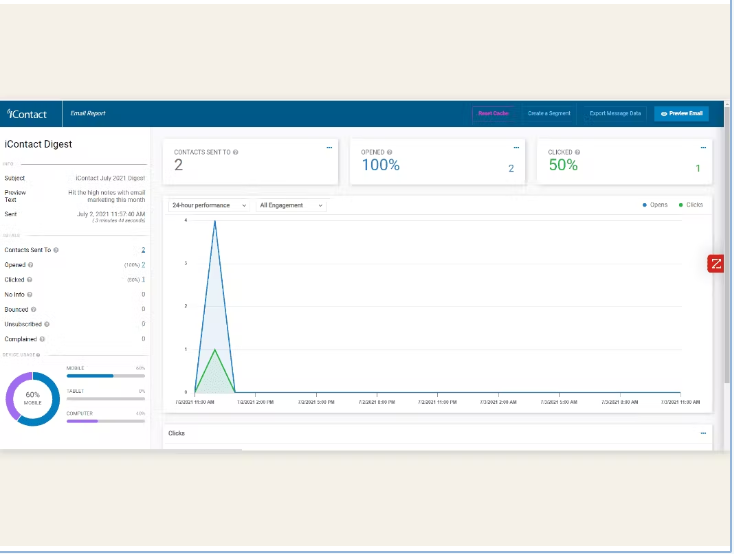Click help icon beside OPENED card title
The width and height of the screenshot is (734, 554).
click(x=389, y=152)
